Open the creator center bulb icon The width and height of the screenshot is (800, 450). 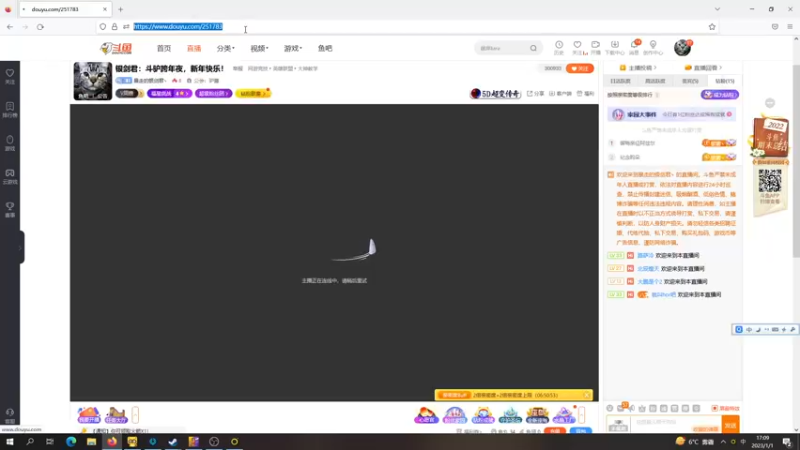tap(653, 47)
